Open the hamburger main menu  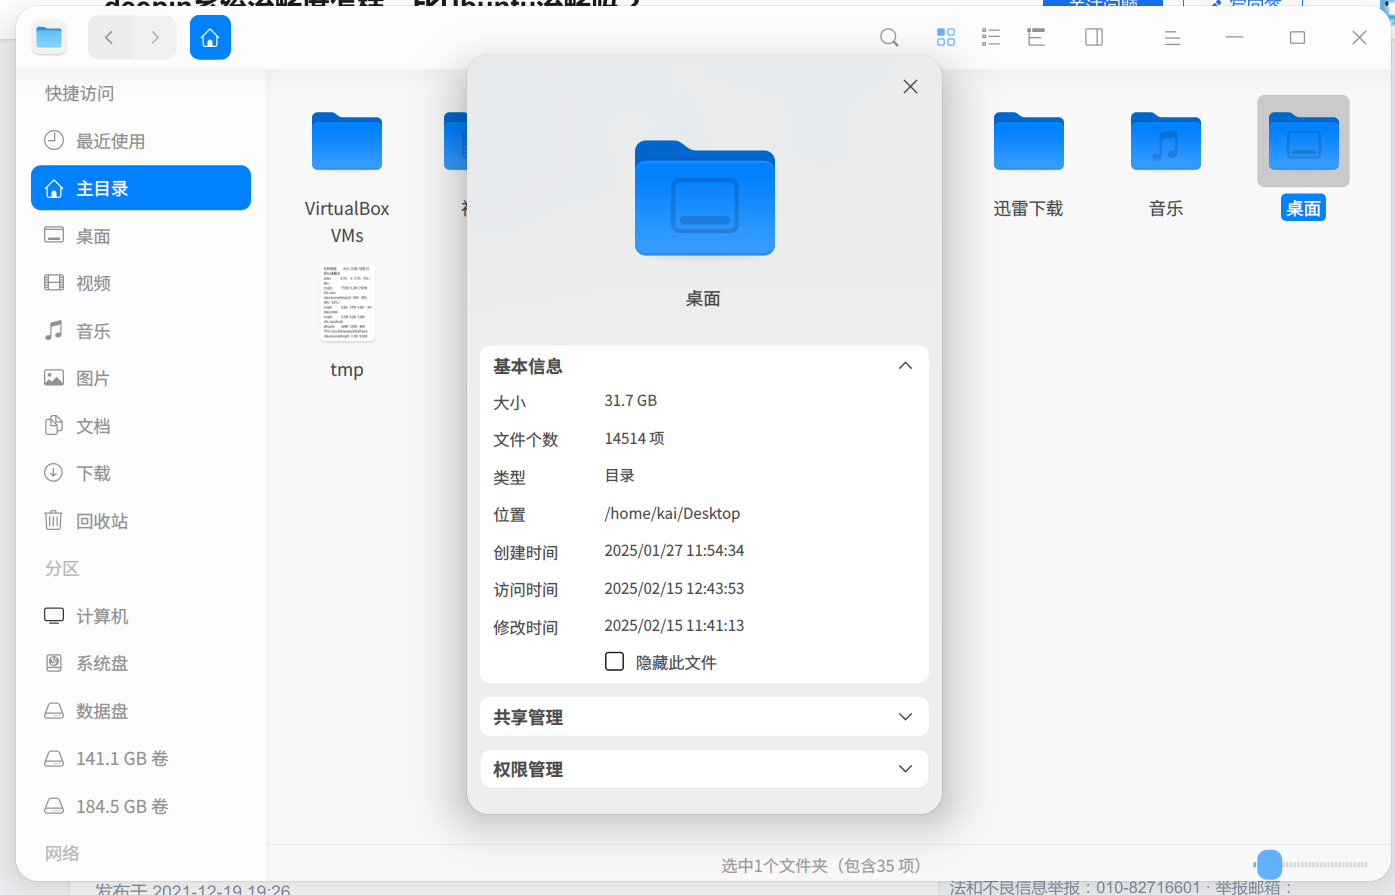[x=1172, y=38]
